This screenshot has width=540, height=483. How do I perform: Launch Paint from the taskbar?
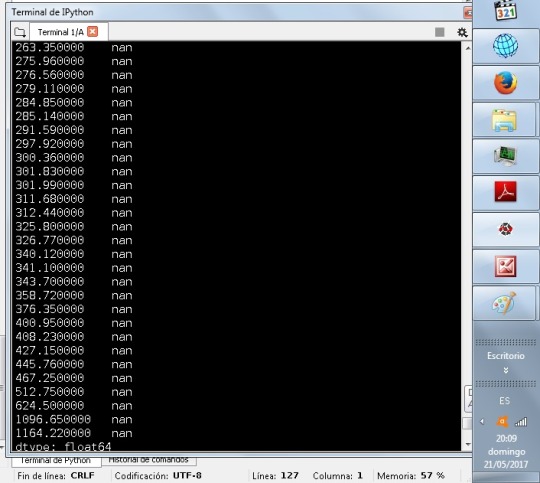click(x=504, y=303)
